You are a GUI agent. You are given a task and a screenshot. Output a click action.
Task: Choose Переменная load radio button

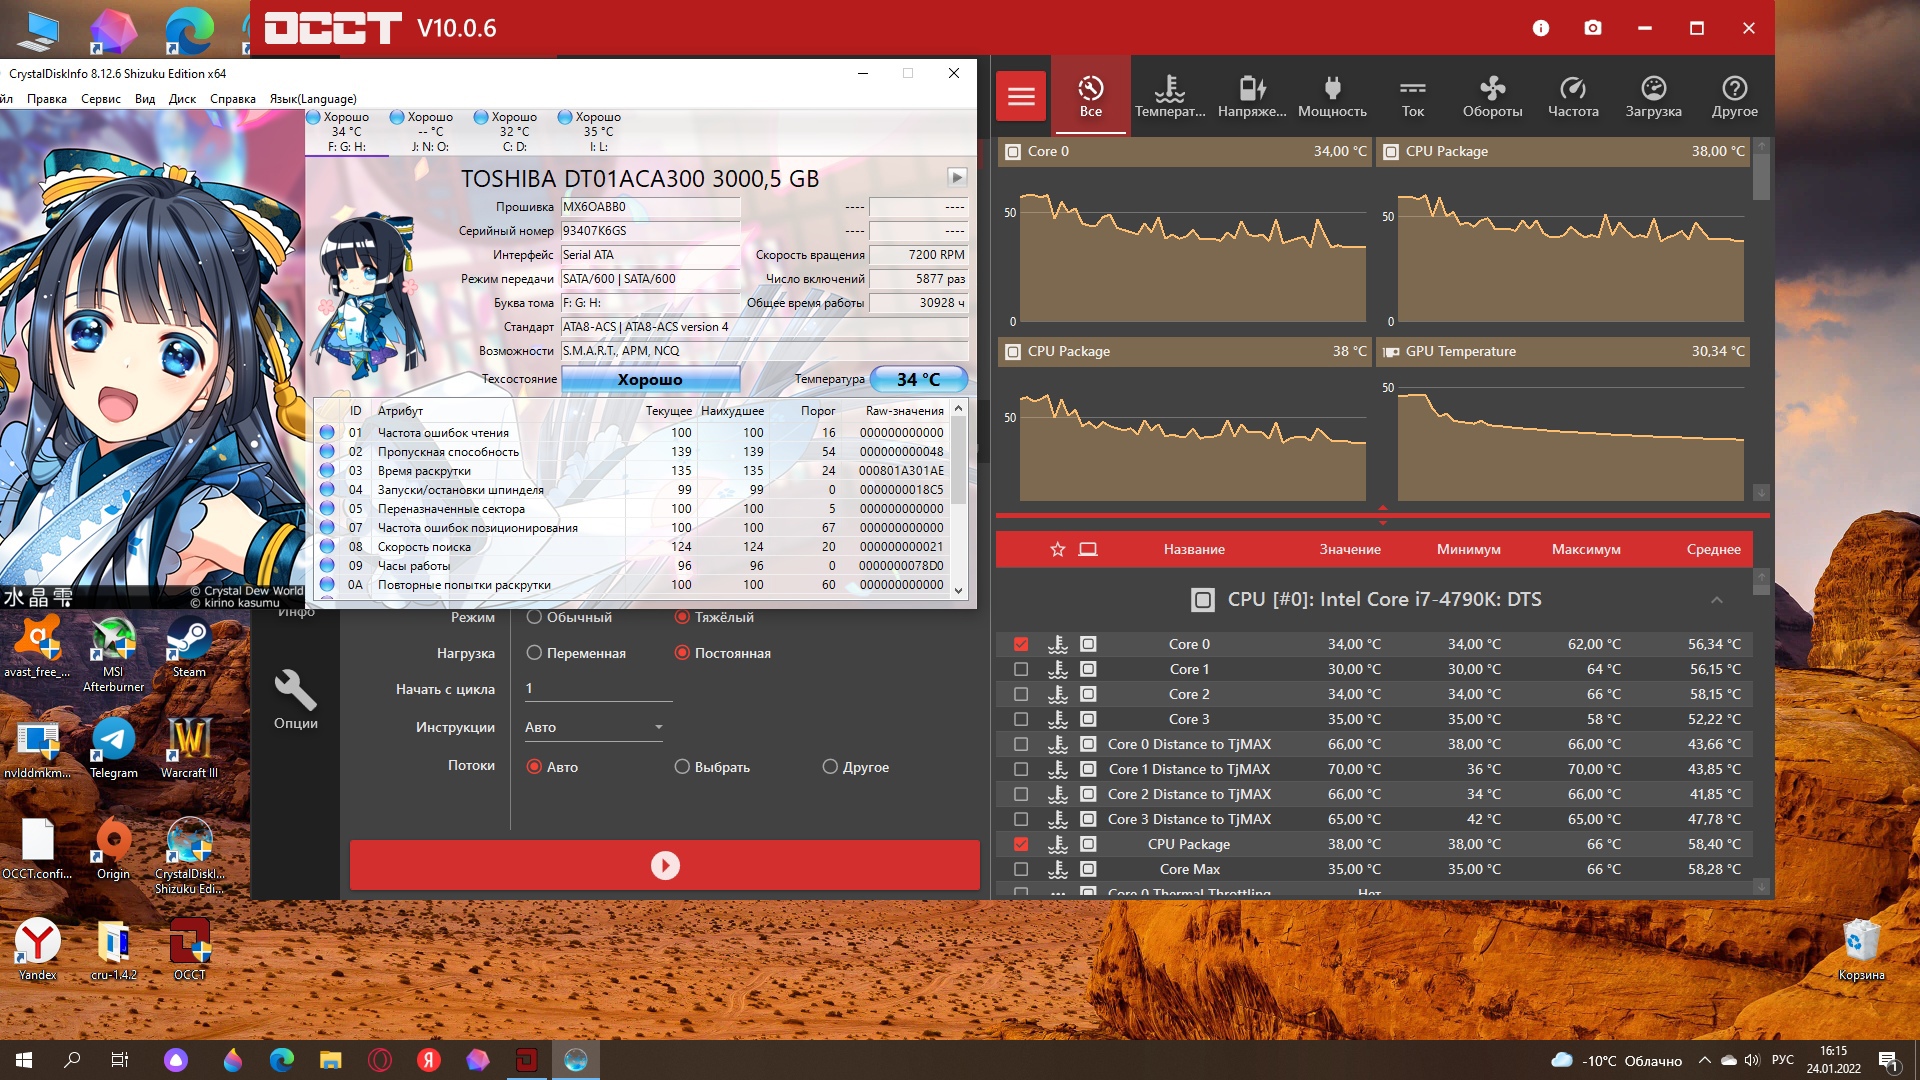534,653
